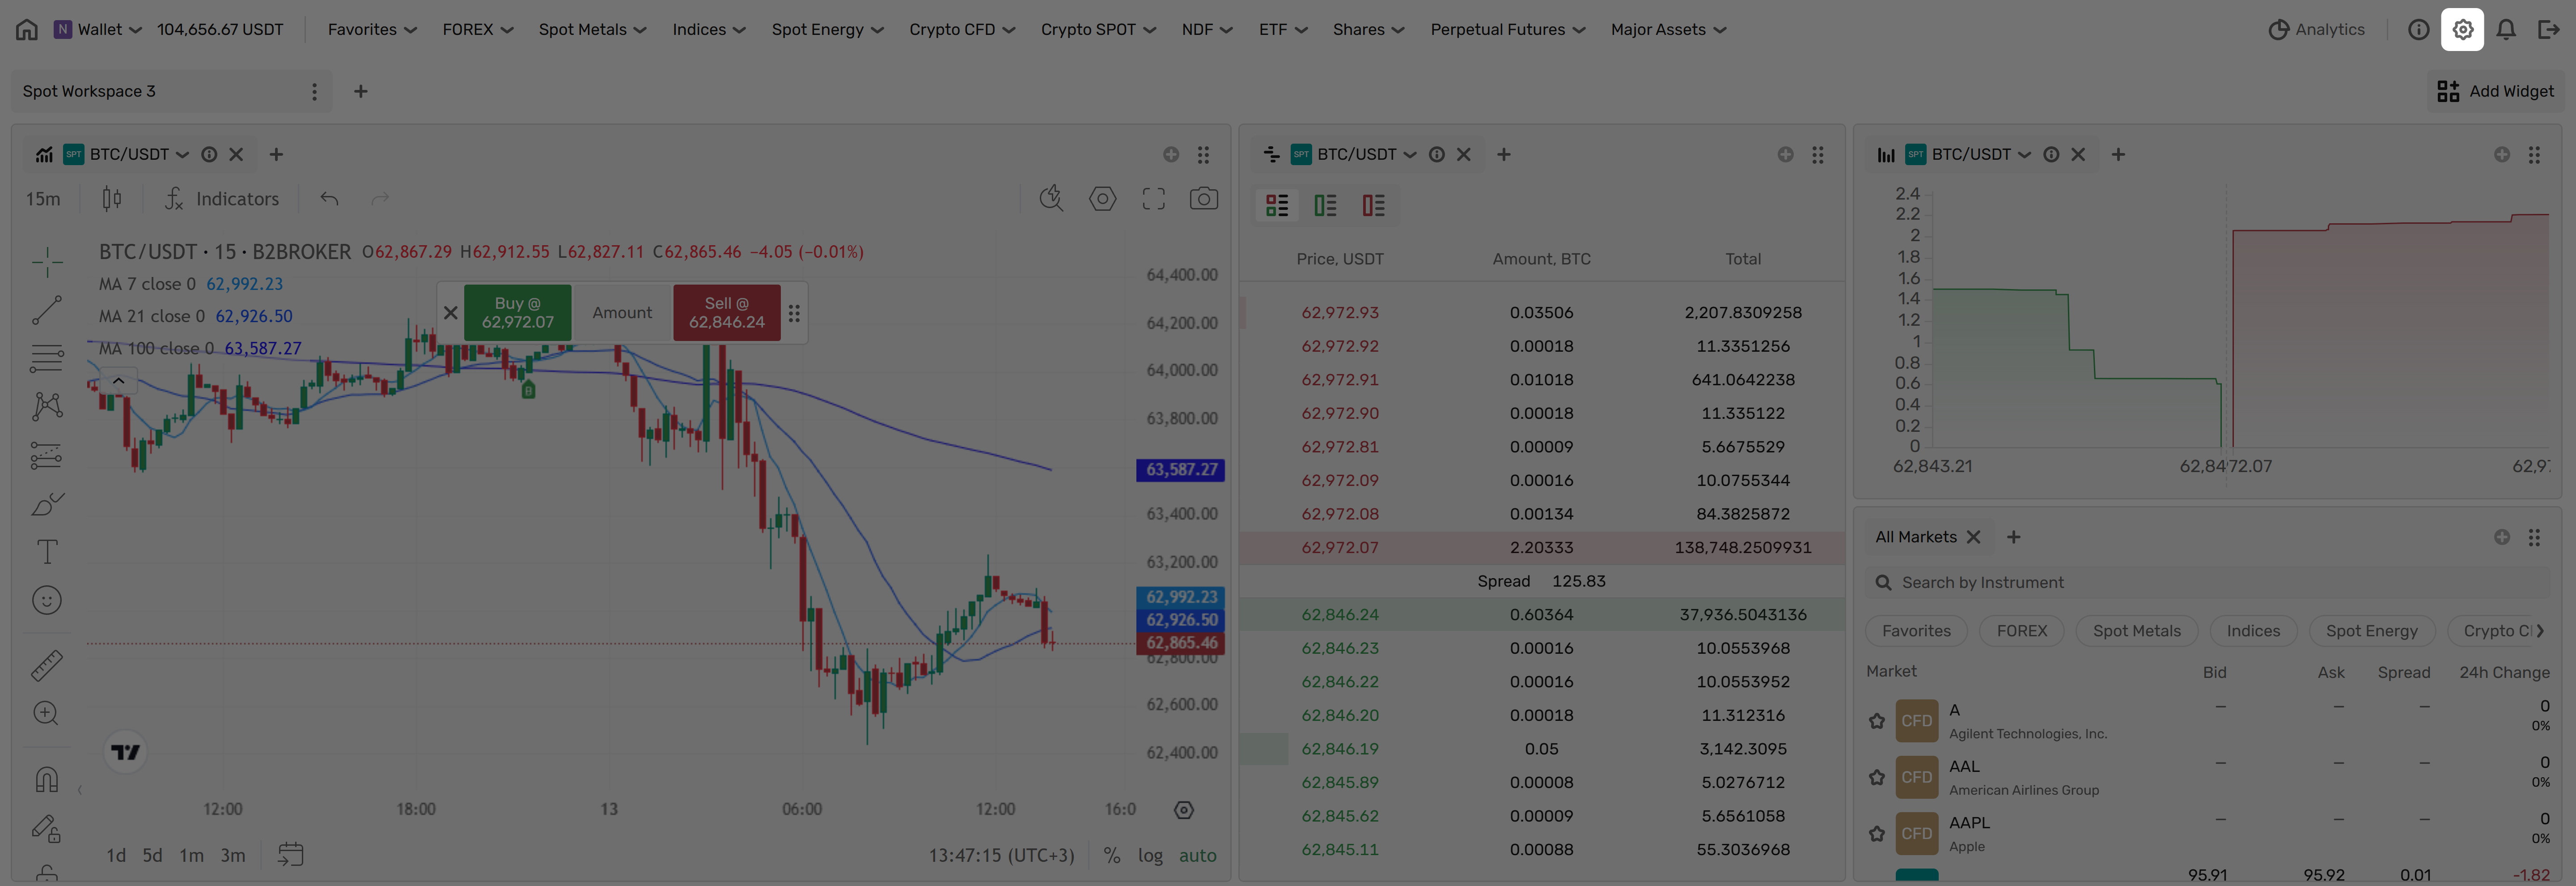Close the quick trade panel
2576x886 pixels.
[451, 313]
